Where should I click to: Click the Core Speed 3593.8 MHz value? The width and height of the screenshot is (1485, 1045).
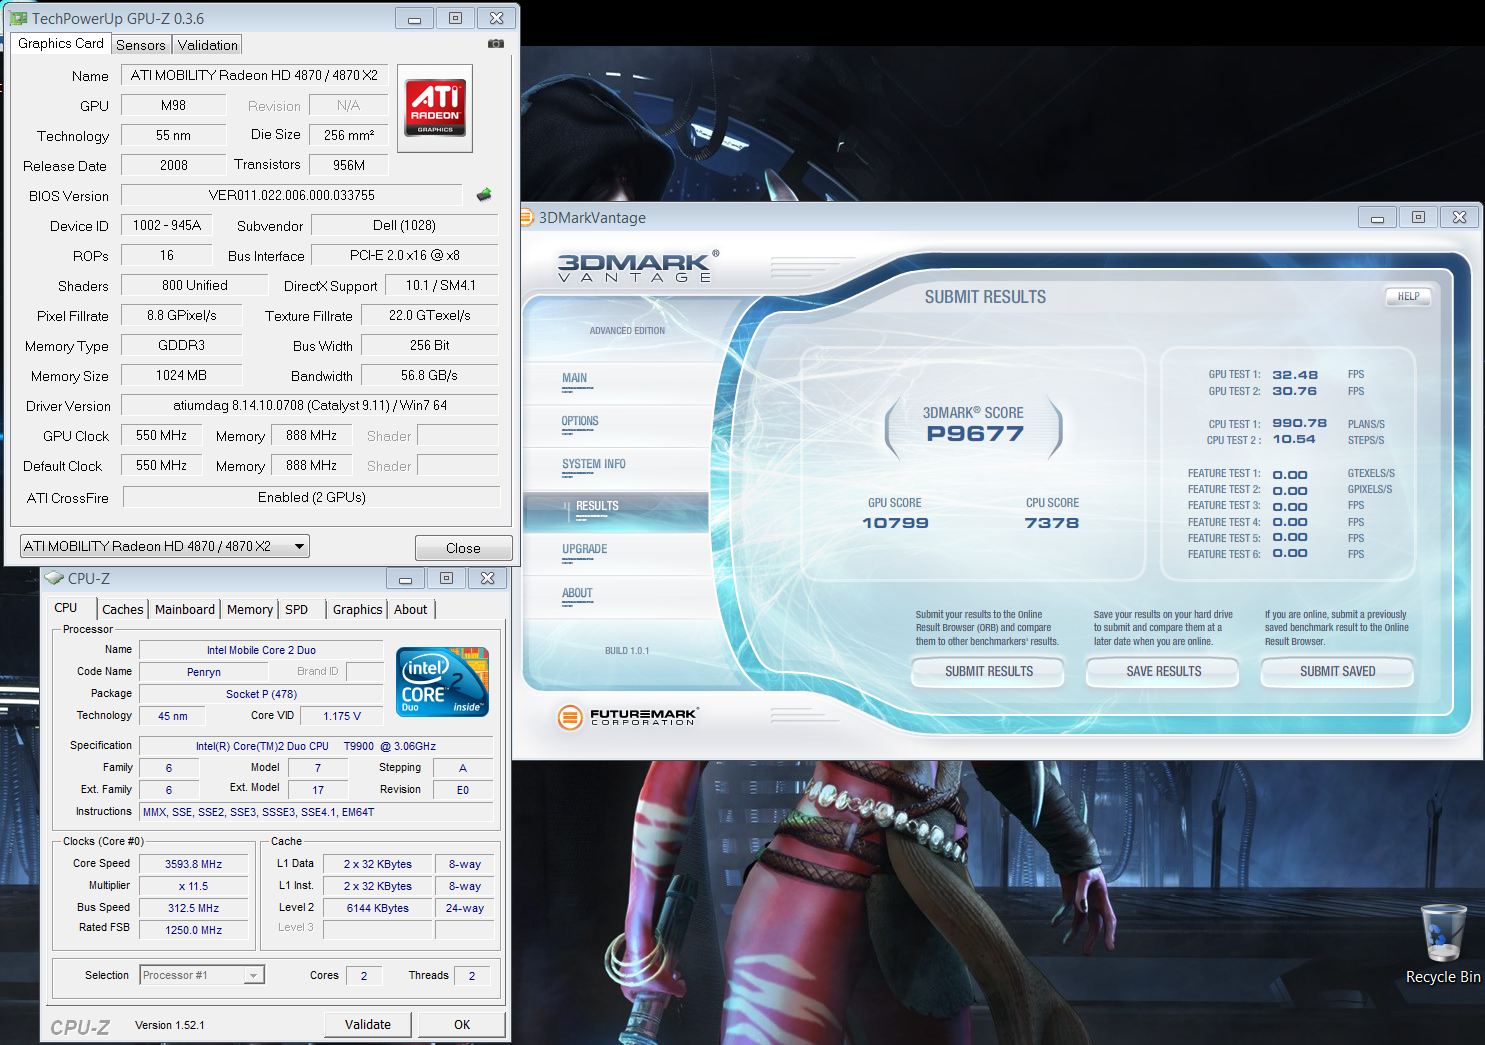tap(193, 864)
